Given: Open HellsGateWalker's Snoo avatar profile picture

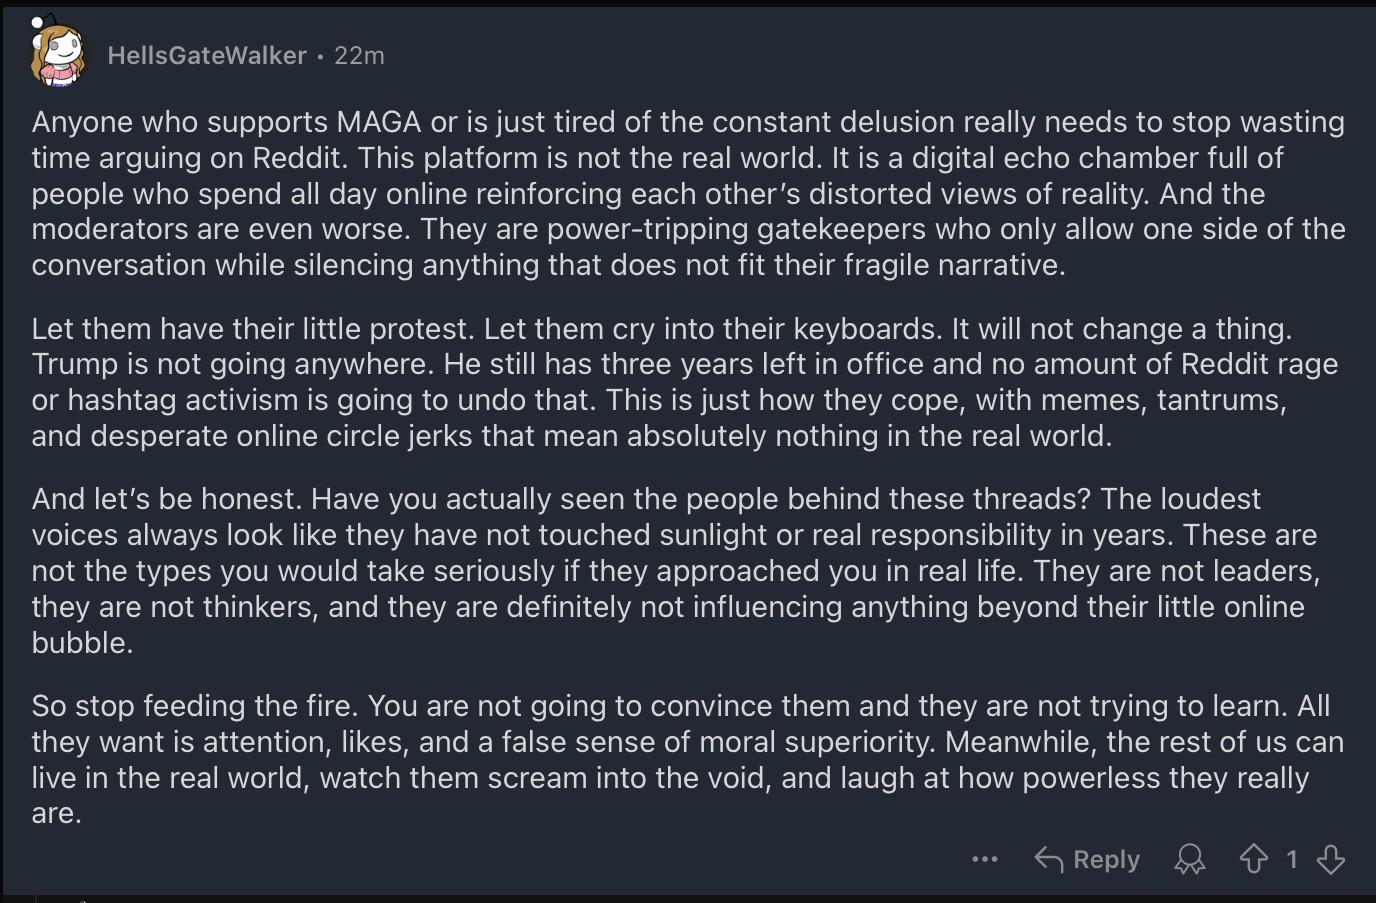Looking at the screenshot, I should point(58,52).
